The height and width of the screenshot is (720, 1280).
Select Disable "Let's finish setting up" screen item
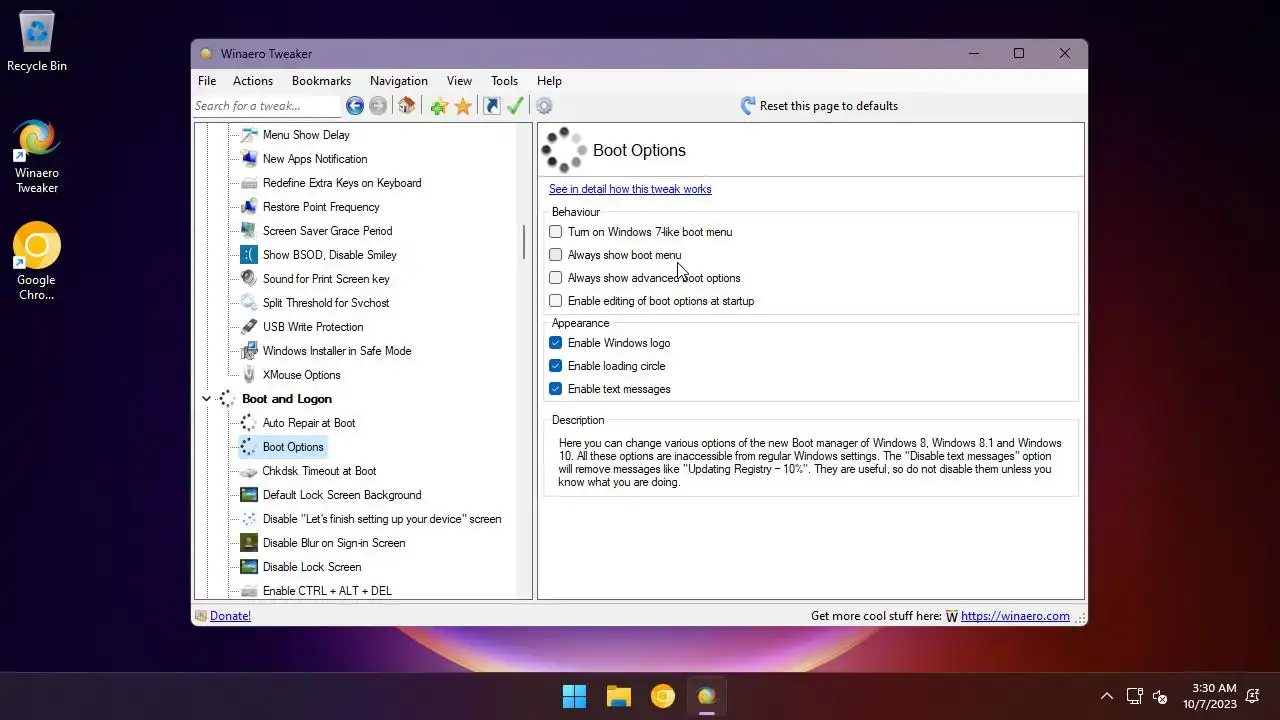(x=382, y=519)
